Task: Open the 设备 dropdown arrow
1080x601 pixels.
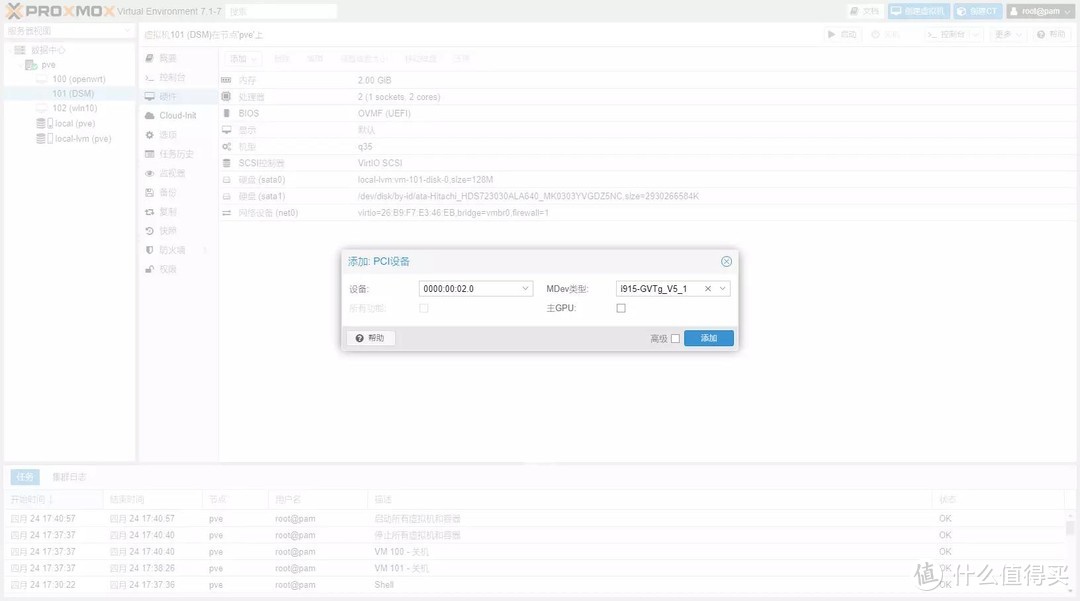Action: coord(525,289)
